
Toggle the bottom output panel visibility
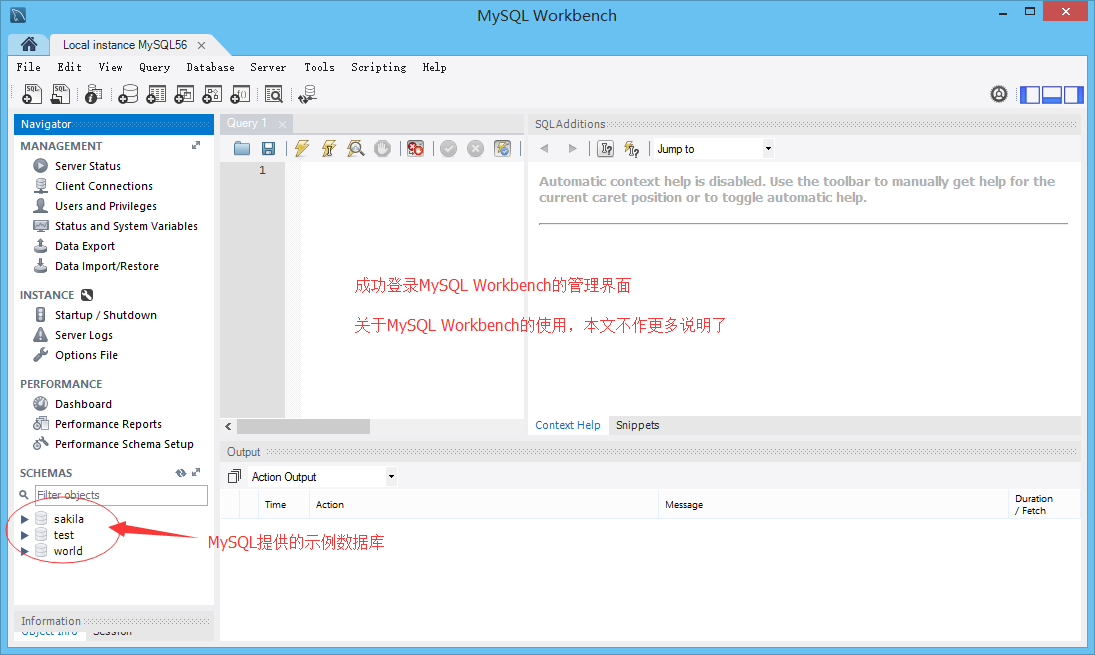click(1052, 94)
